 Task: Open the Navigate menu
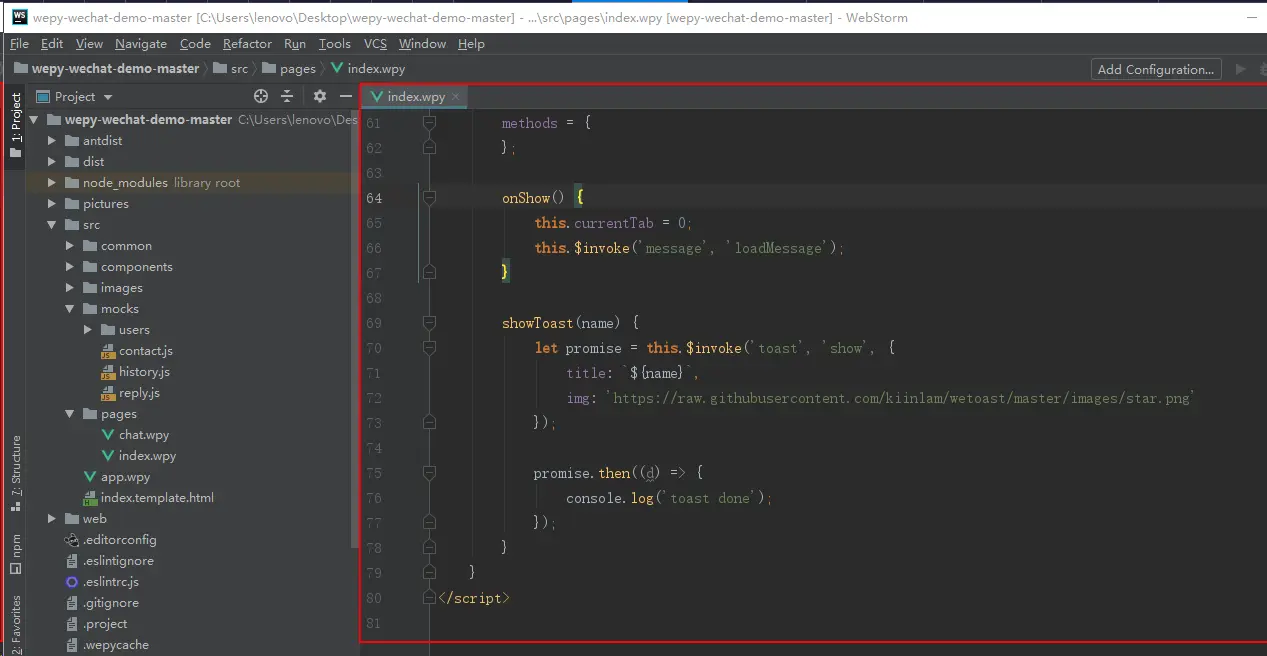pos(141,43)
